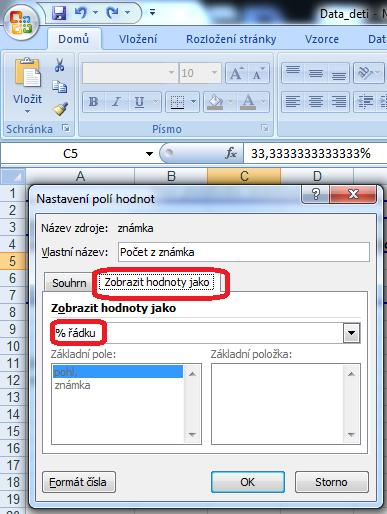The width and height of the screenshot is (387, 514).
Task: Open the undo history dropdown arrow
Action: 95,13
